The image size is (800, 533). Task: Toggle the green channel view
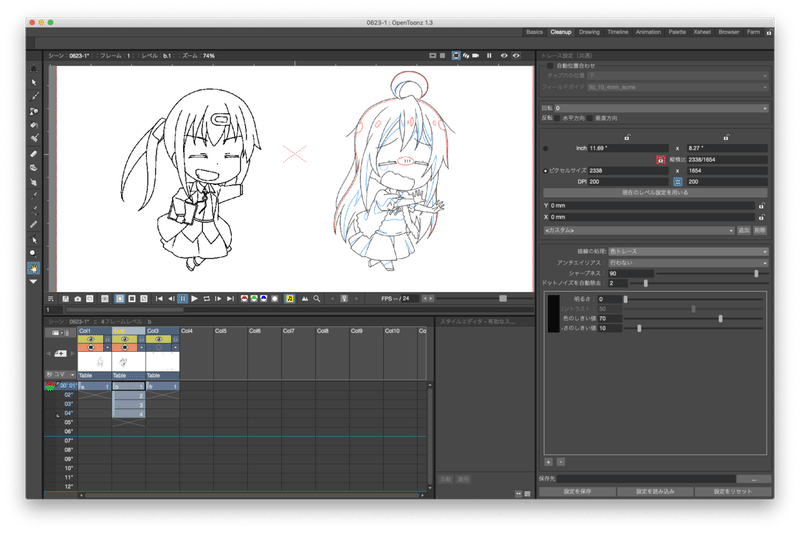[x=254, y=299]
